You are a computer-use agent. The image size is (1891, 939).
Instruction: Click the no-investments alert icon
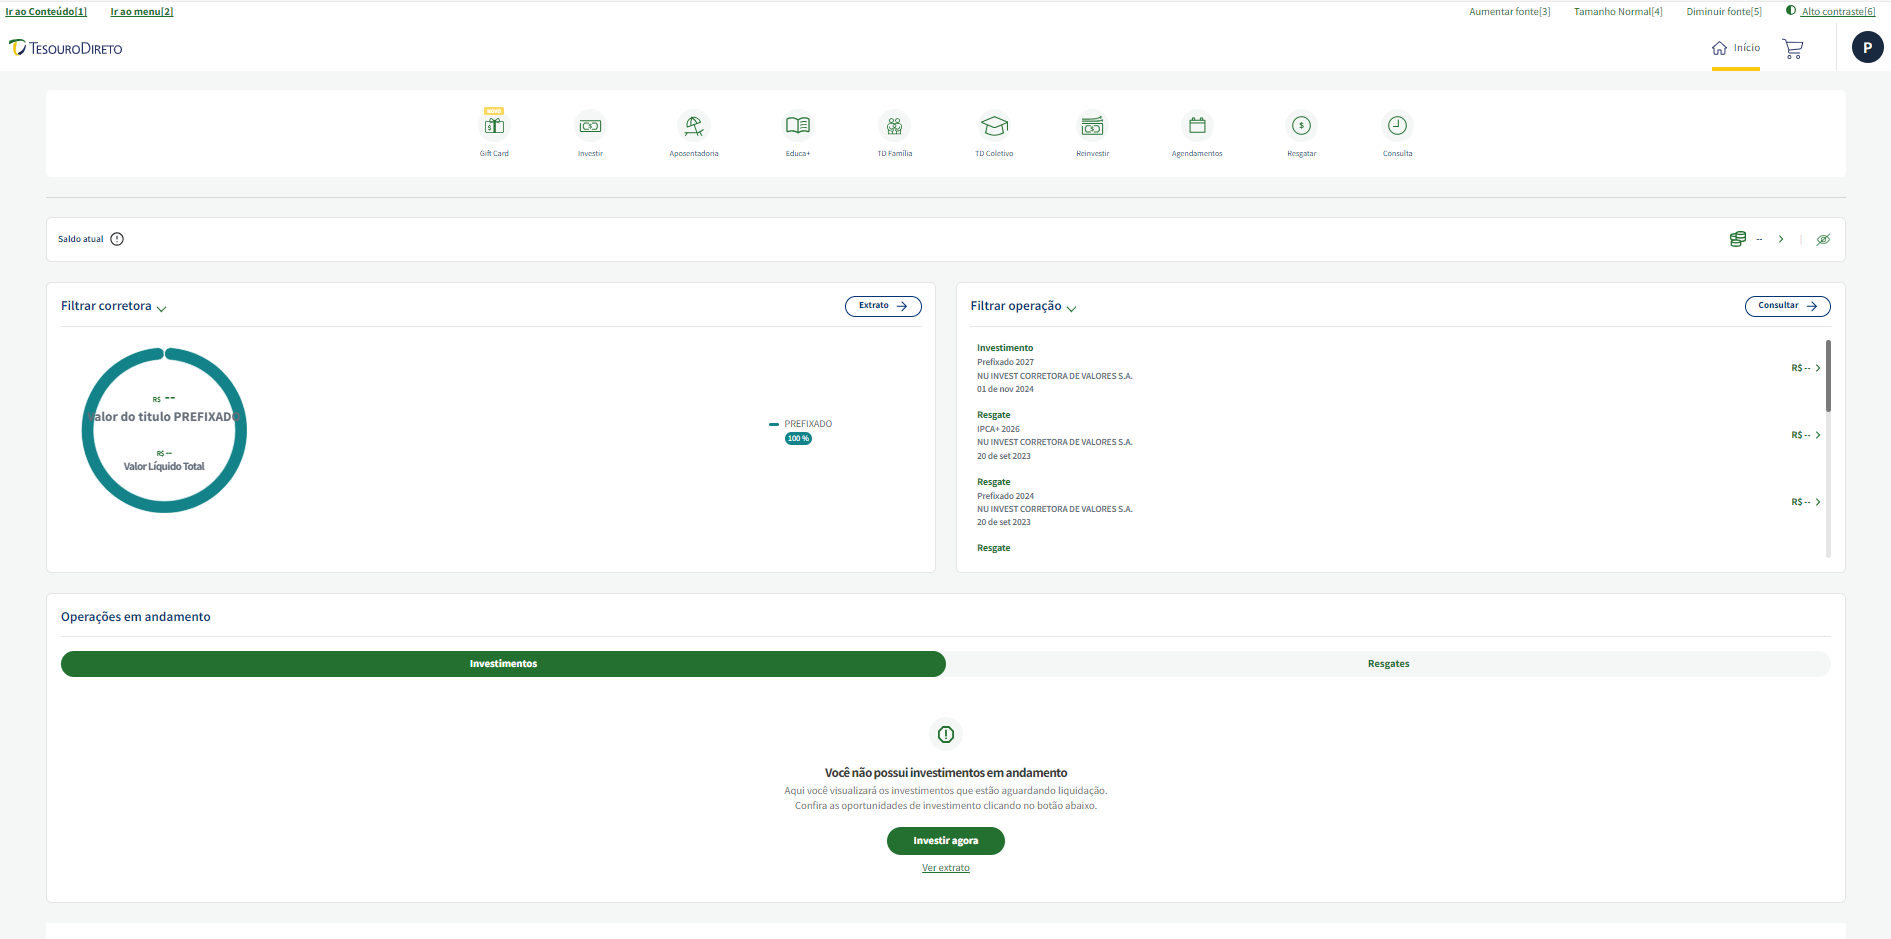click(945, 735)
